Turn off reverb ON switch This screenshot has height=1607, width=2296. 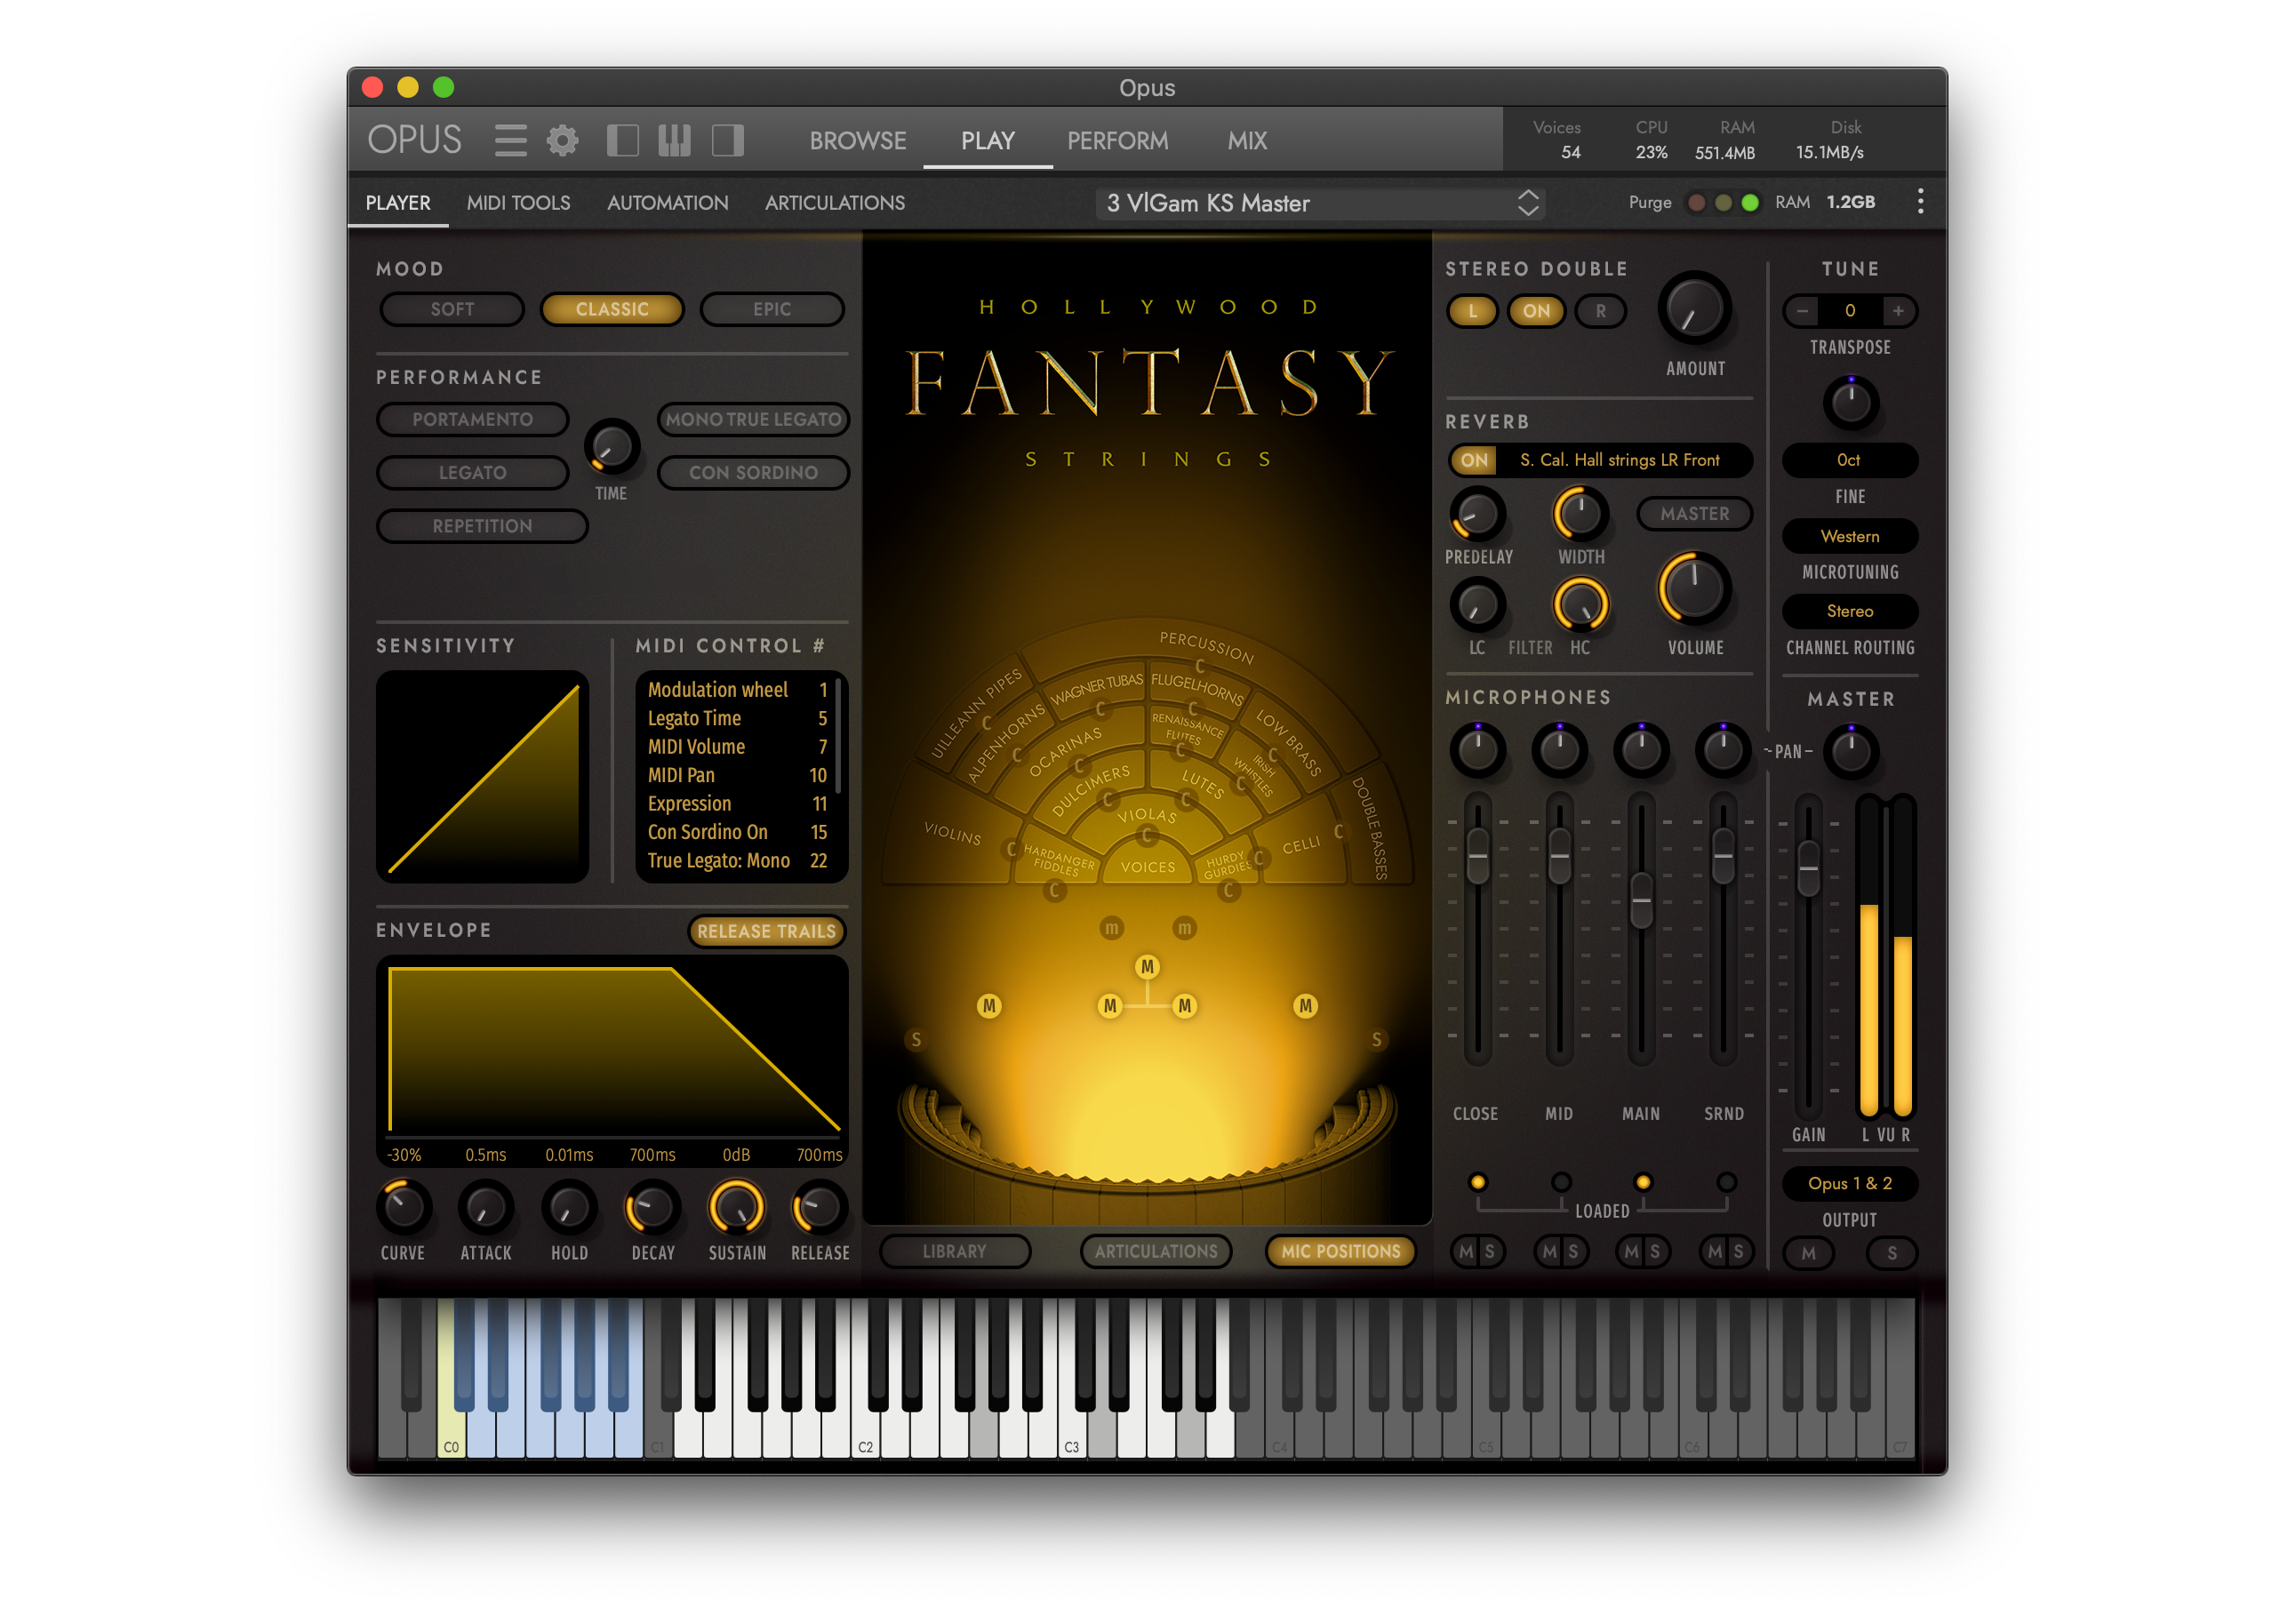coord(1474,460)
